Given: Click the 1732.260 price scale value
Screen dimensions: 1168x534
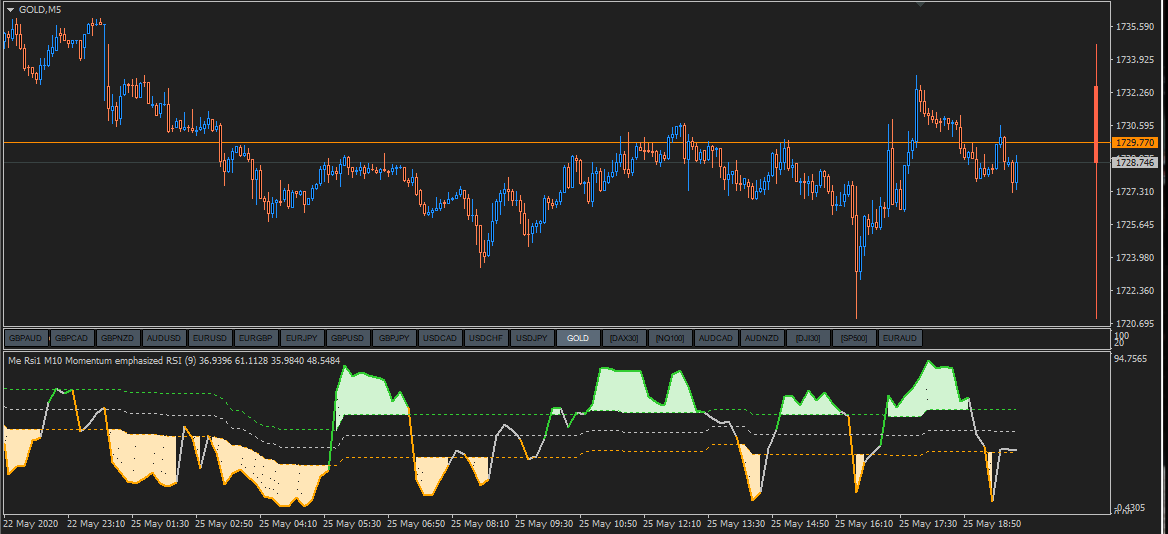Looking at the screenshot, I should (1134, 92).
